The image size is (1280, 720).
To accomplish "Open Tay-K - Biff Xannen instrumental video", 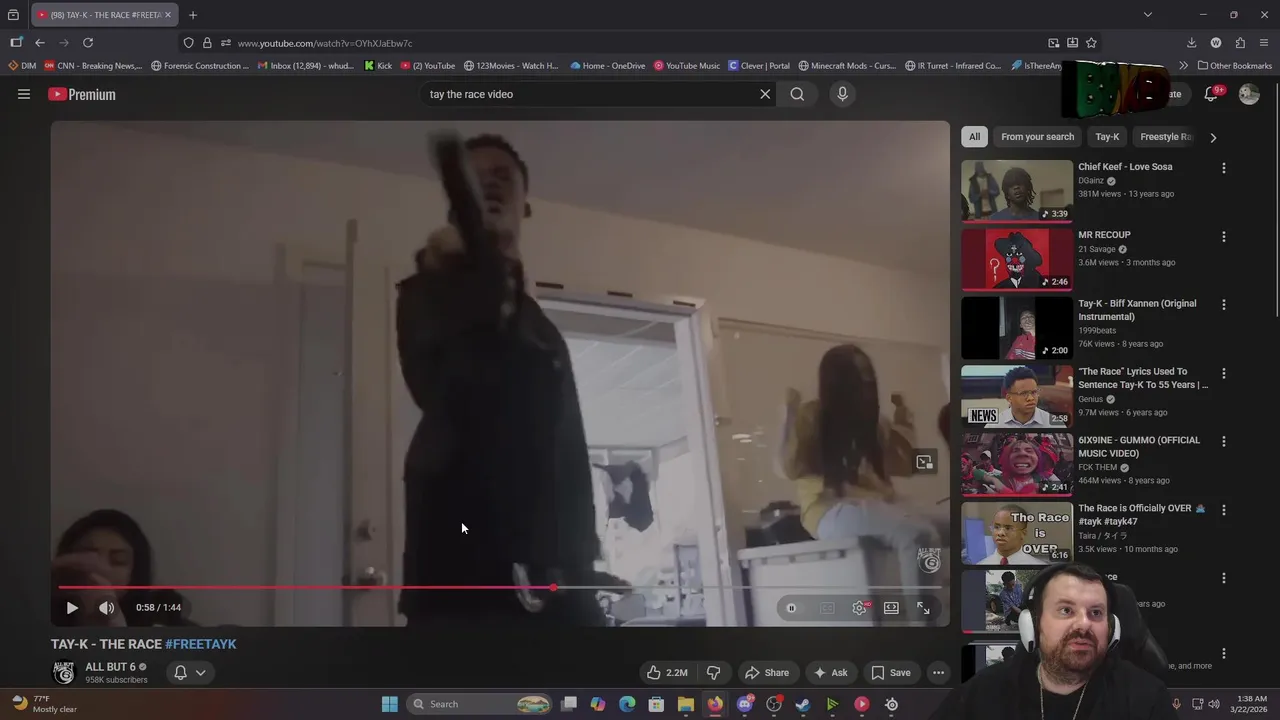I will (x=1017, y=328).
